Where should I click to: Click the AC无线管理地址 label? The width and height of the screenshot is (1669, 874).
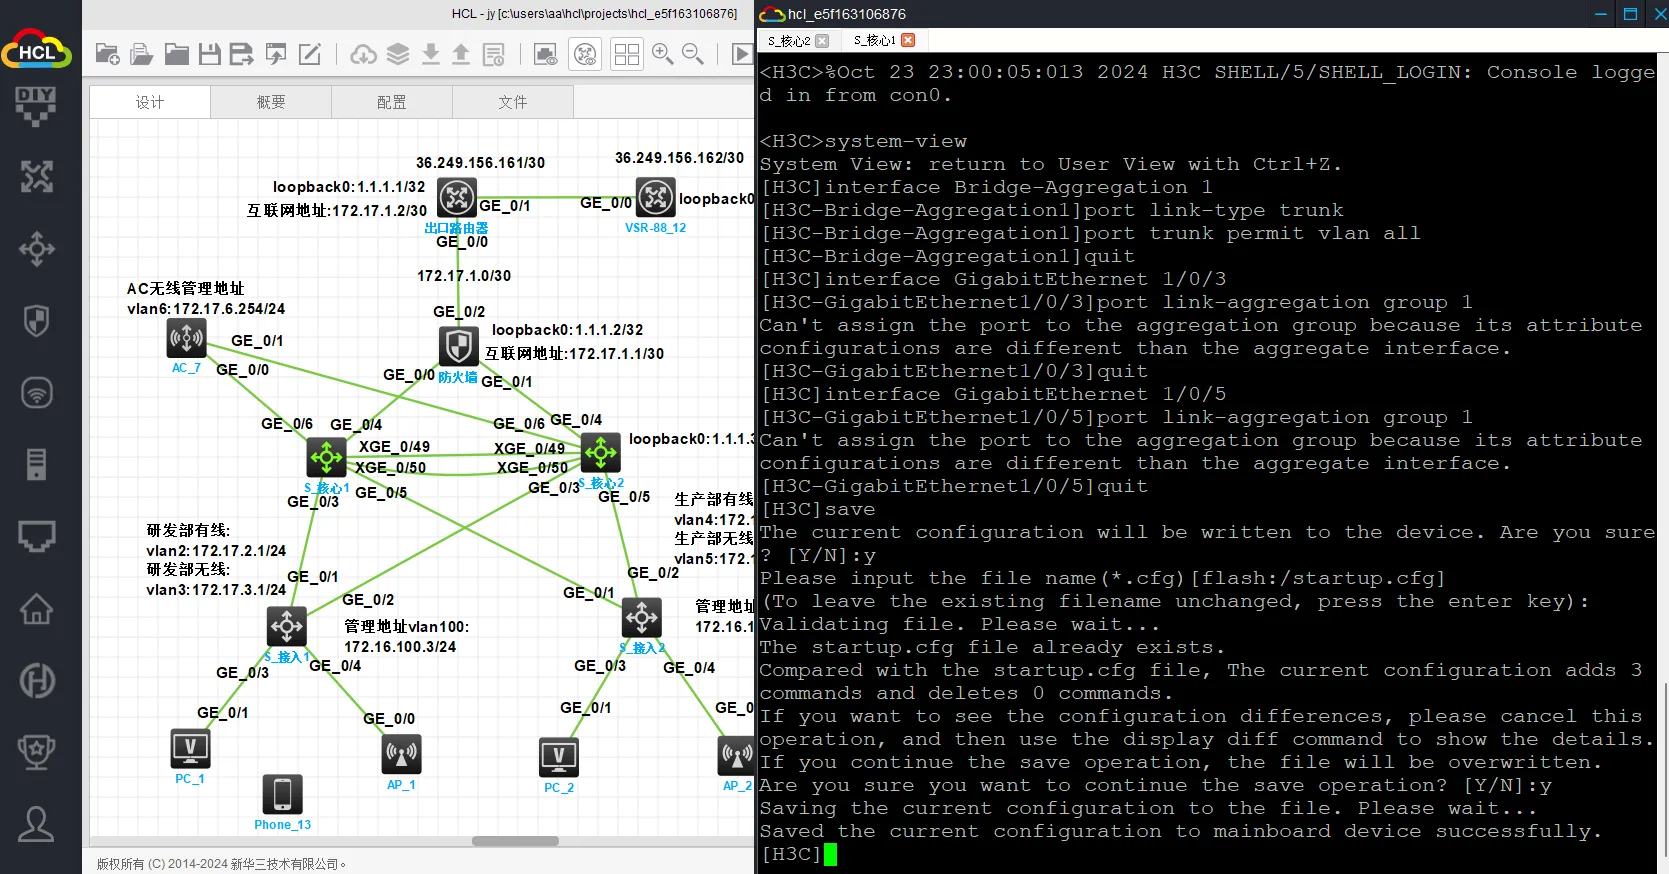click(185, 289)
